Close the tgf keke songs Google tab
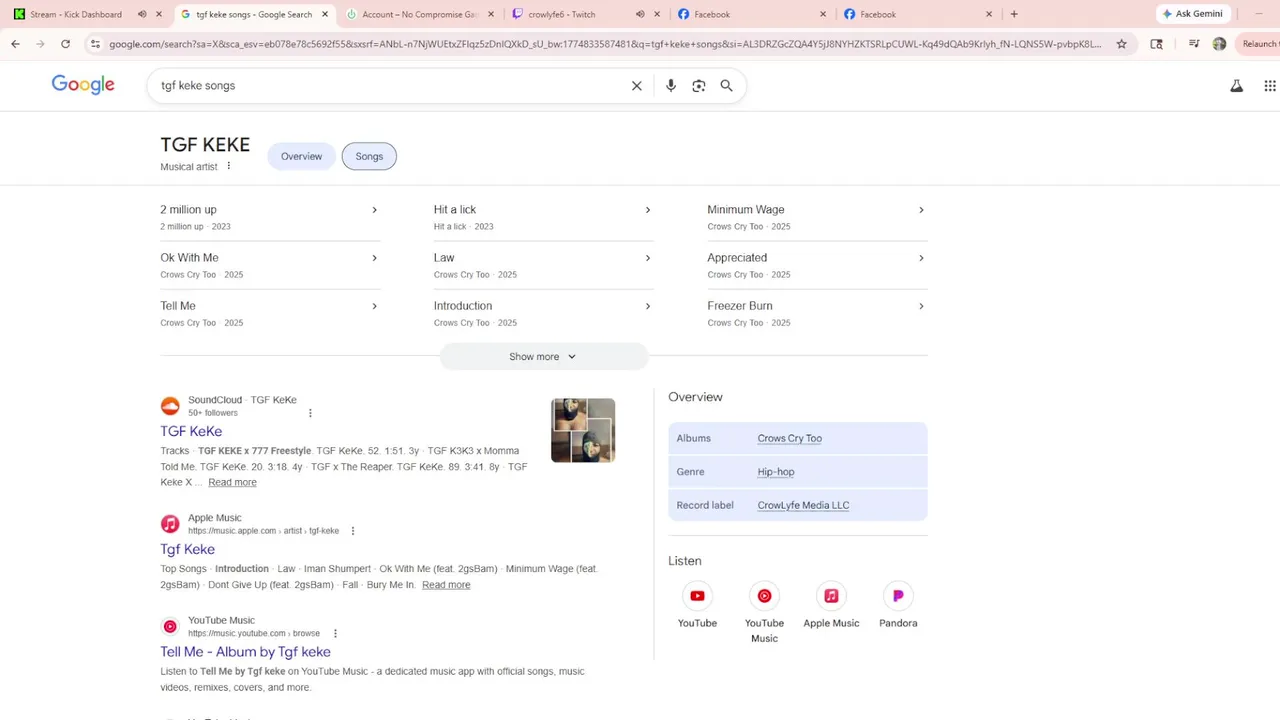1280x720 pixels. click(x=325, y=14)
